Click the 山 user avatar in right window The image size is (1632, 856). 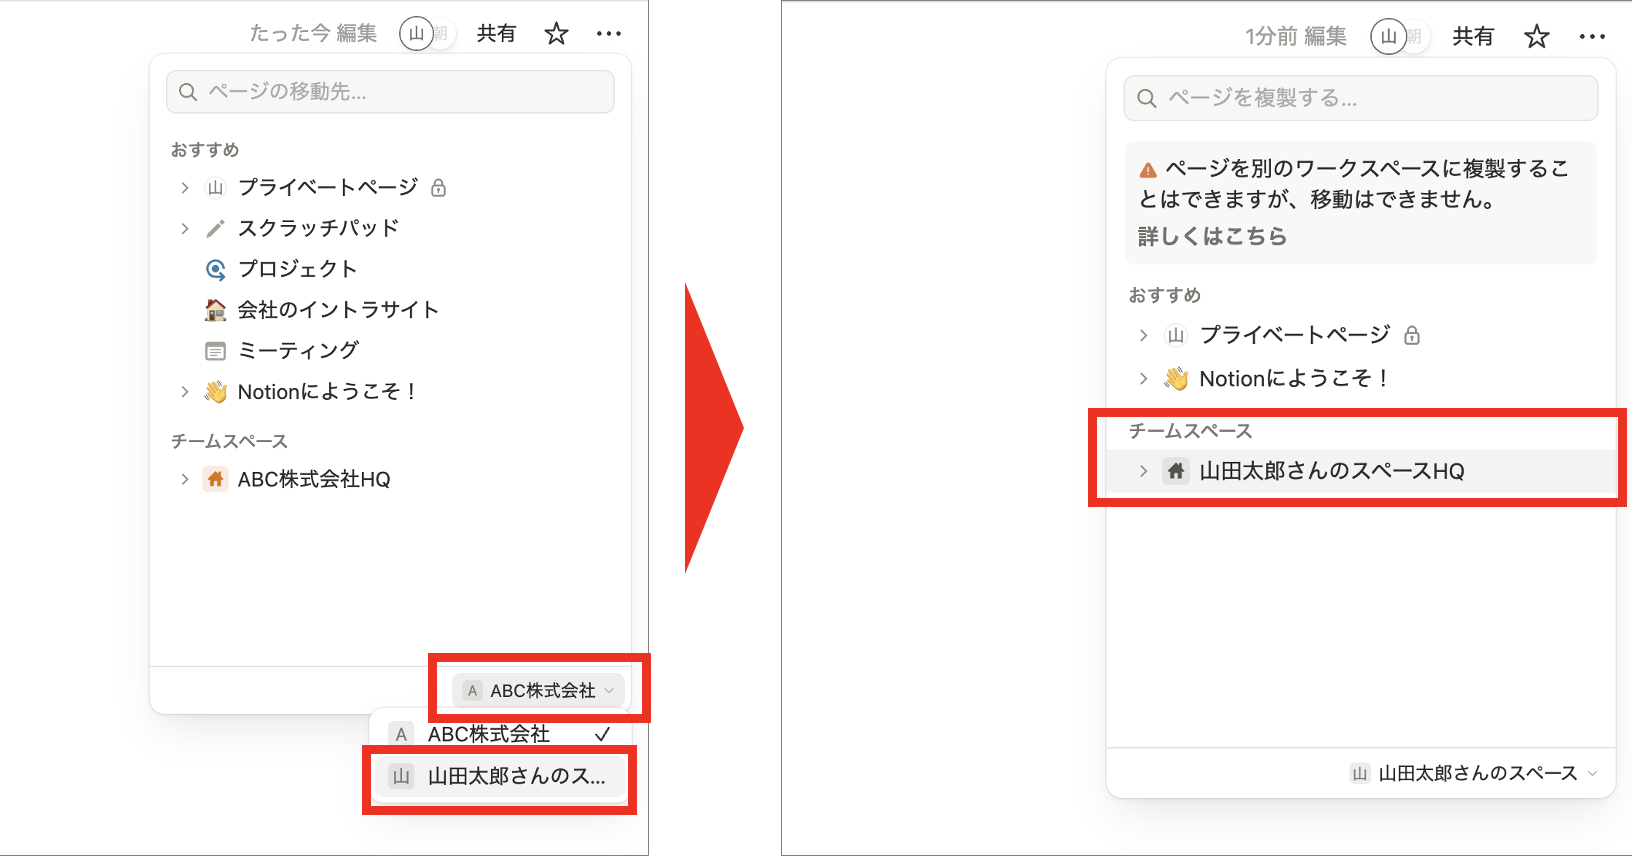[1388, 37]
